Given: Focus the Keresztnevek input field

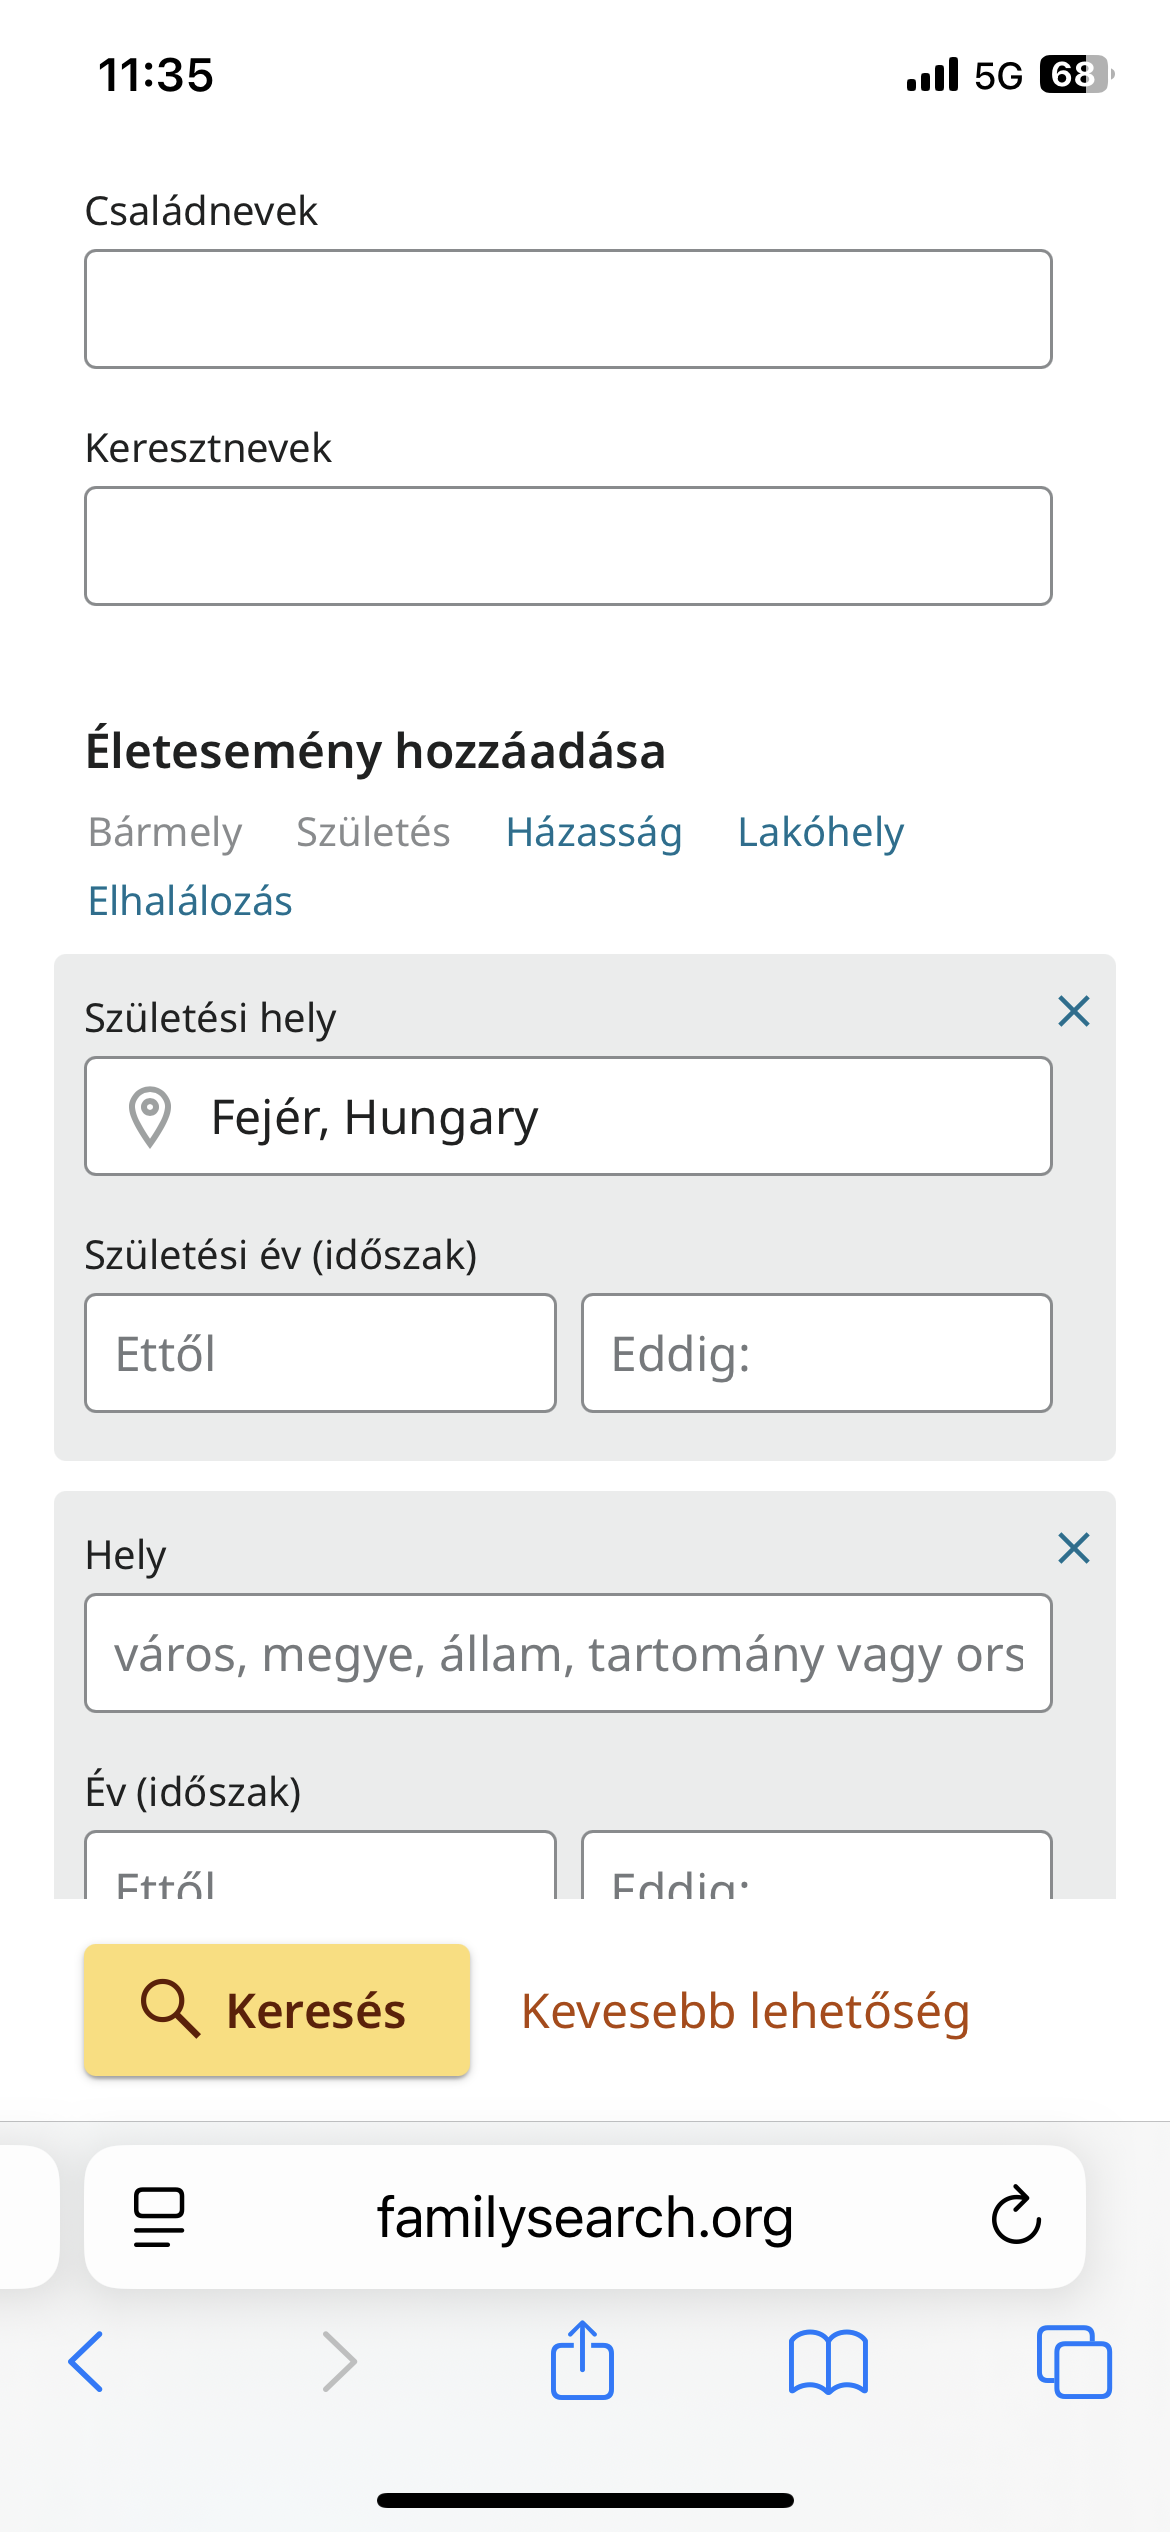Looking at the screenshot, I should pos(568,546).
